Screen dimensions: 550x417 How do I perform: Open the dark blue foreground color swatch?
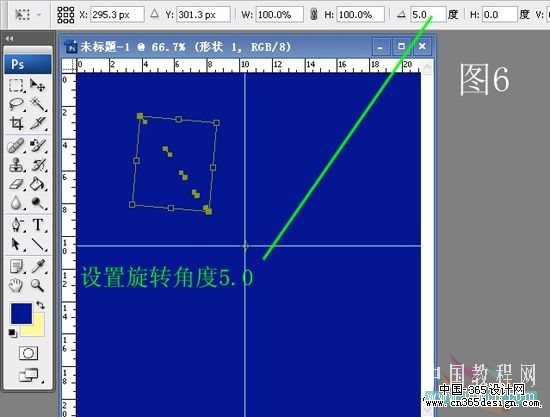click(x=21, y=314)
